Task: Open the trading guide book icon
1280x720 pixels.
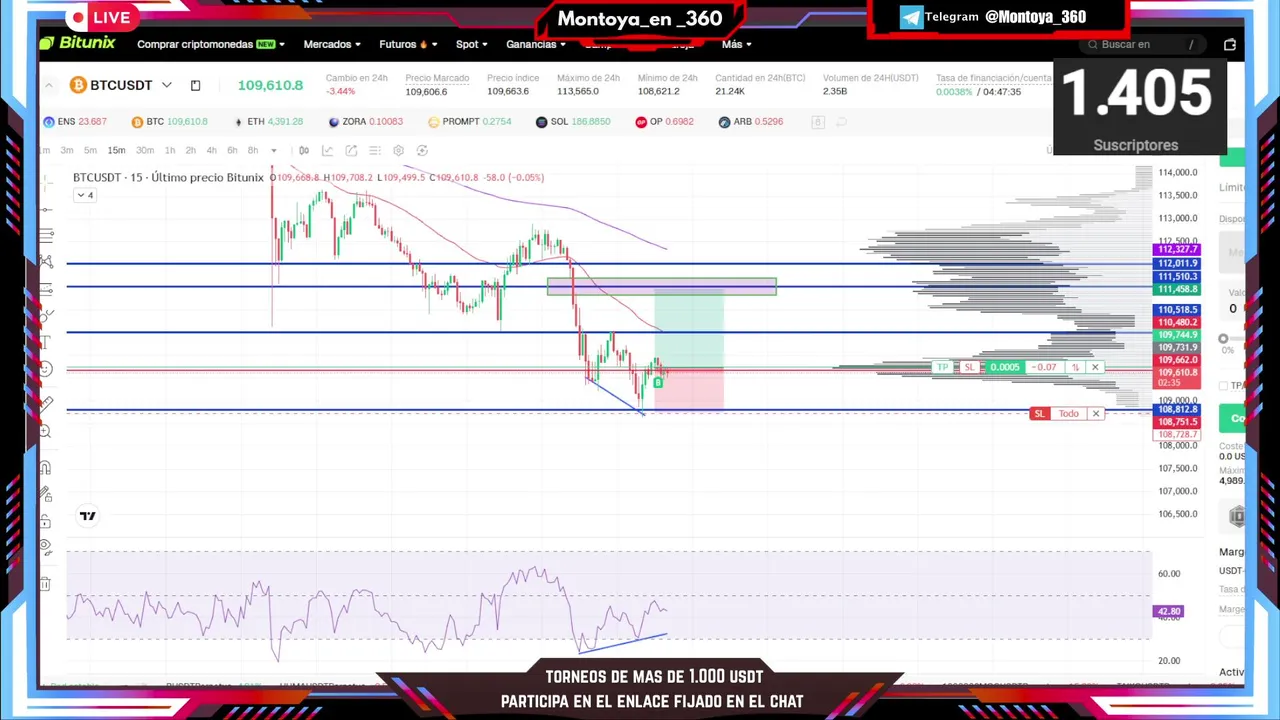Action: pyautogui.click(x=195, y=85)
